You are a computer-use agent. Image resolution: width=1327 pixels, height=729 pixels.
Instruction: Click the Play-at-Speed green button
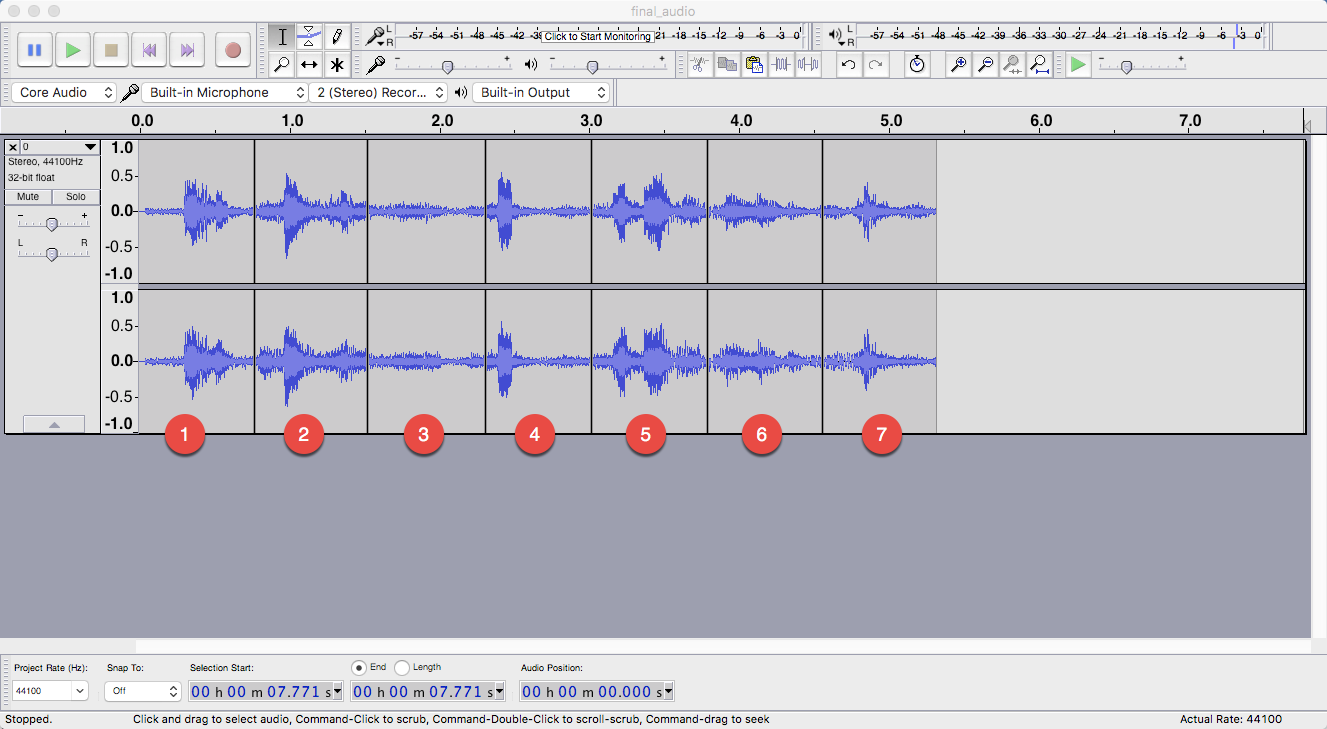pos(1077,65)
